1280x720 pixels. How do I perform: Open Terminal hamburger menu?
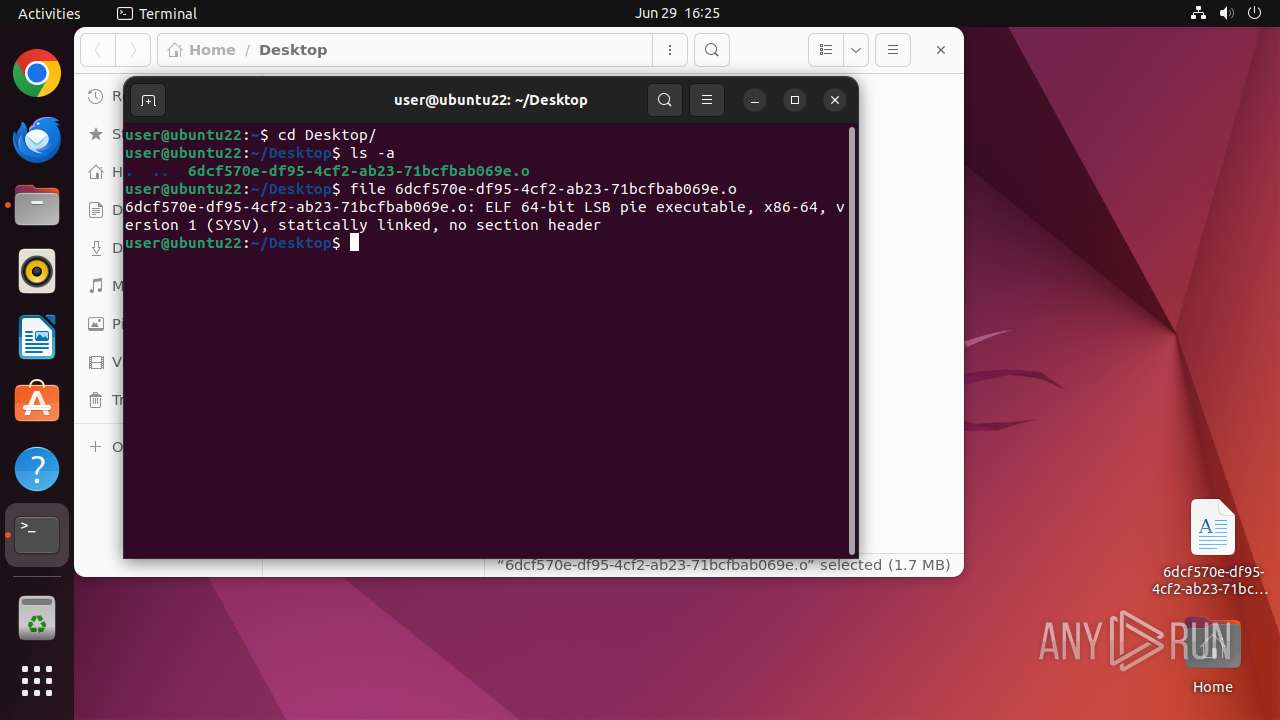click(x=707, y=100)
